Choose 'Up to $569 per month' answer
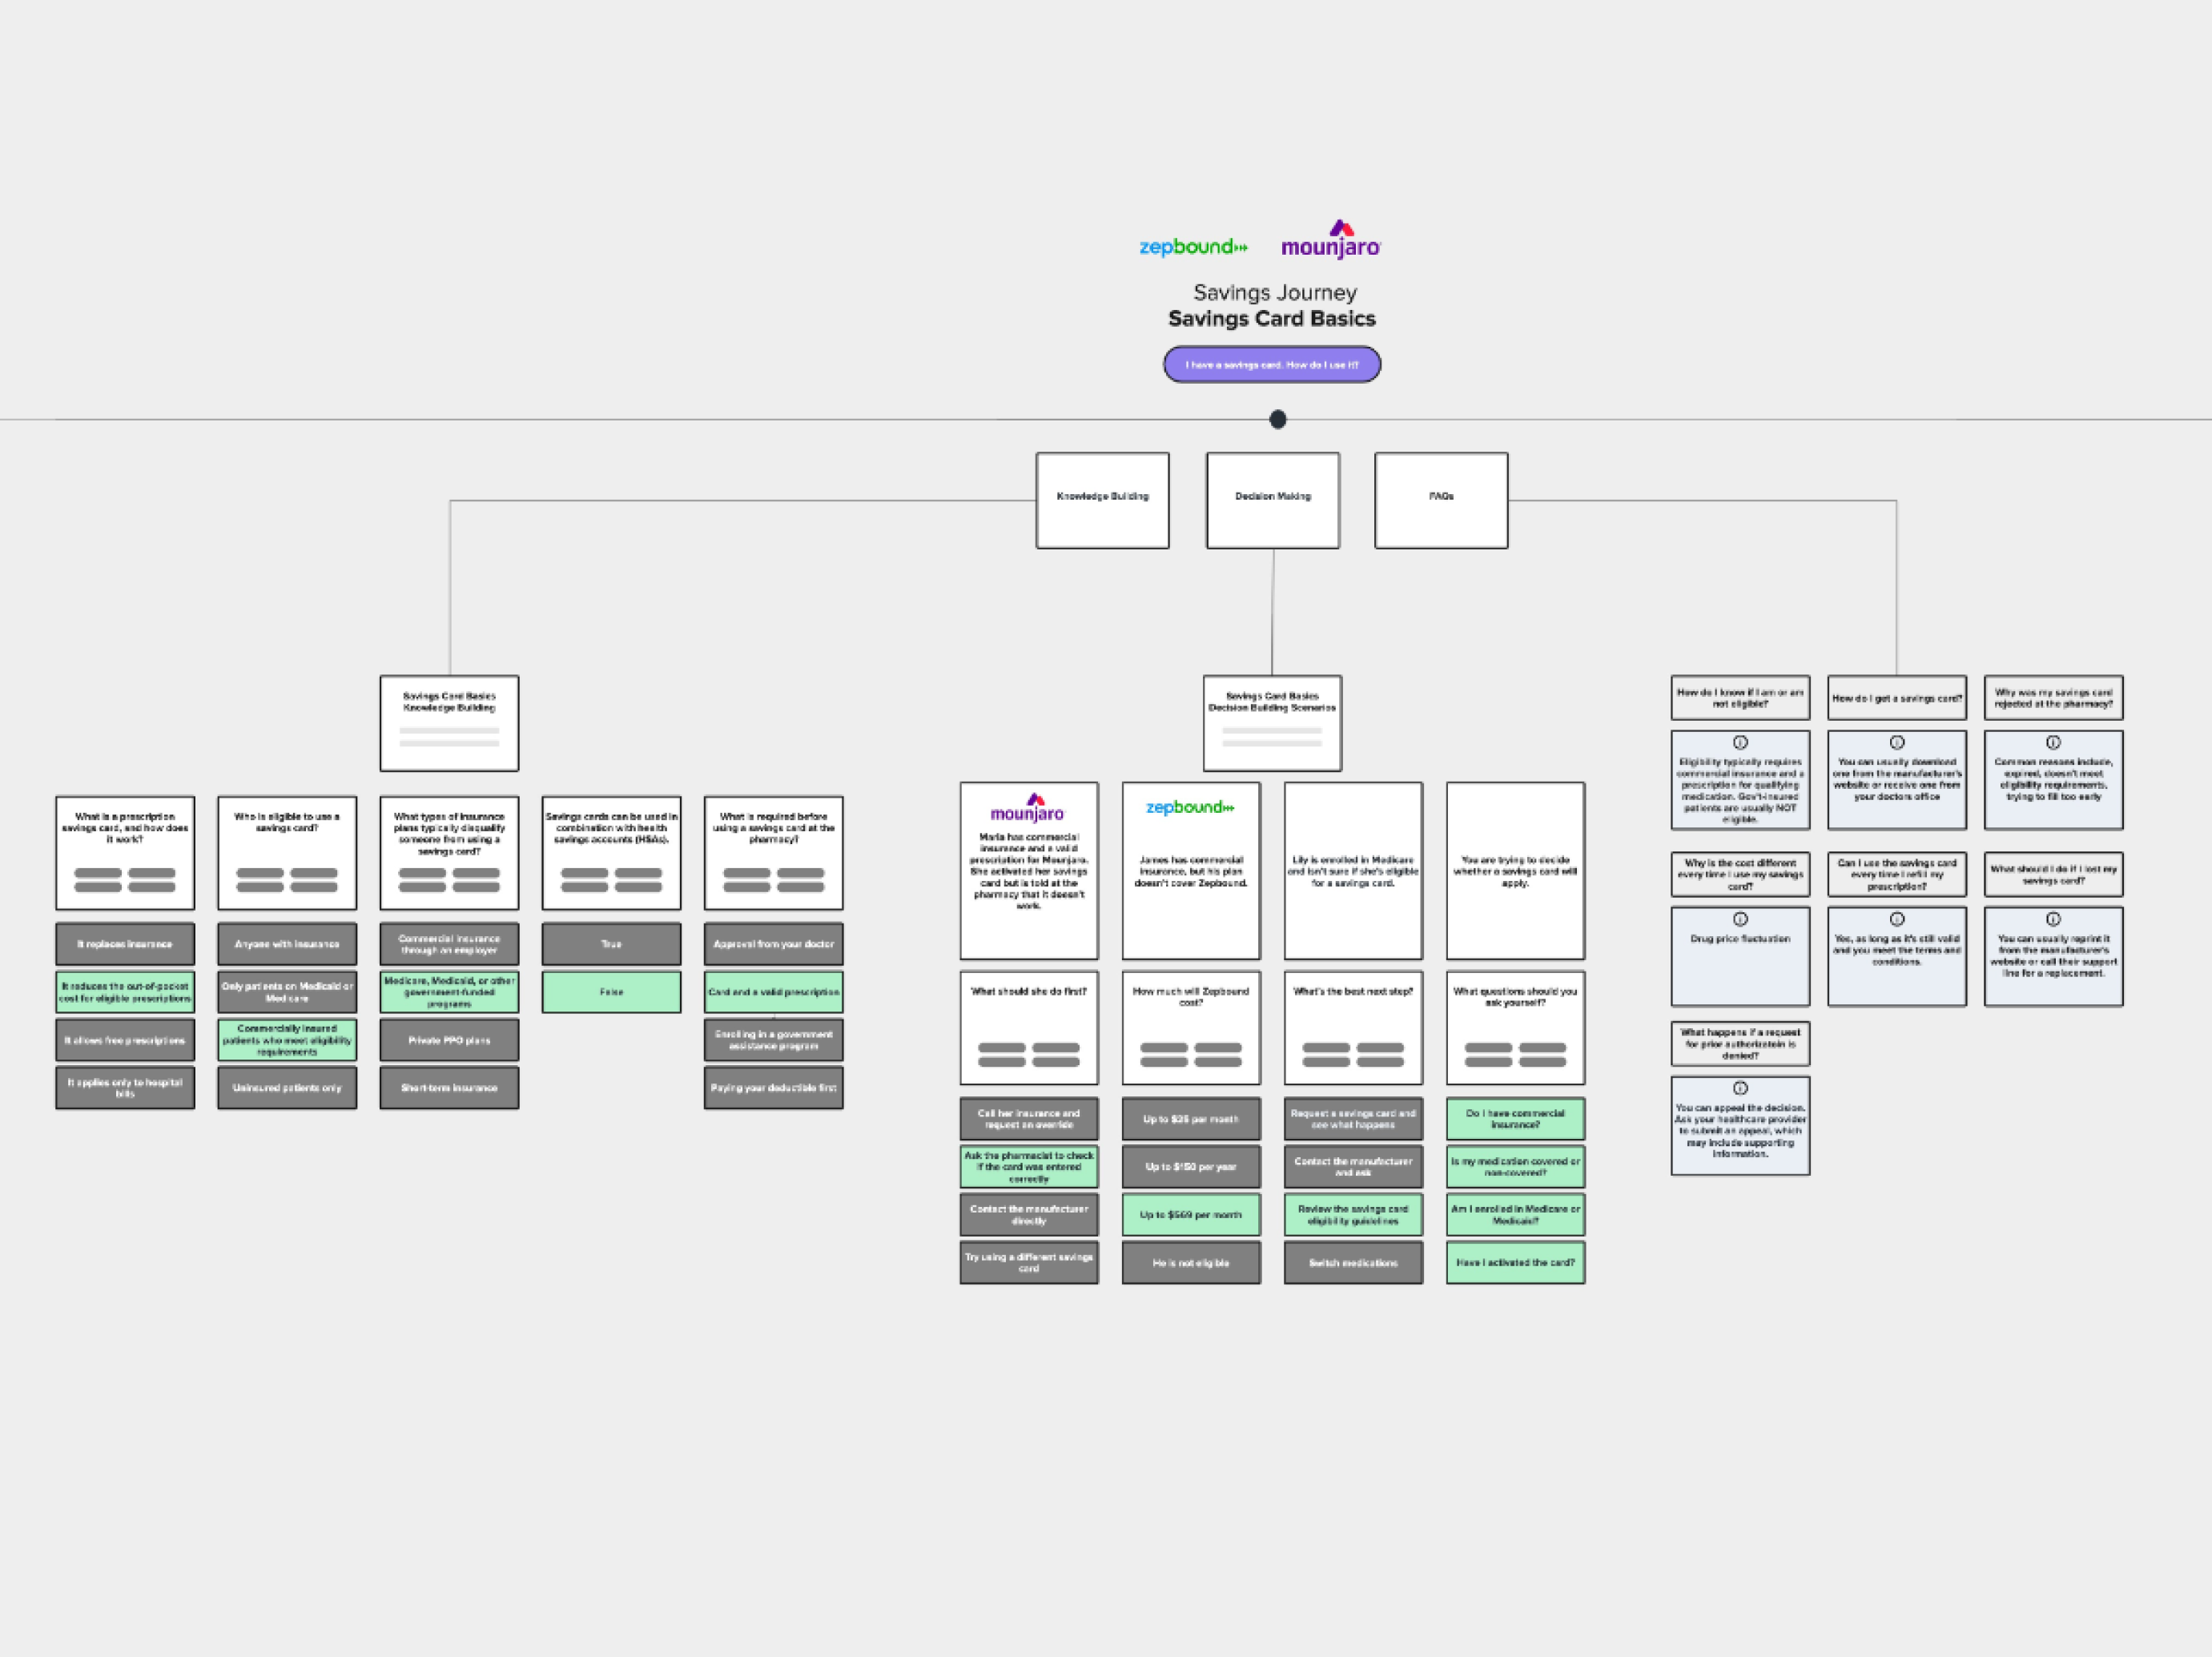 point(1190,1215)
